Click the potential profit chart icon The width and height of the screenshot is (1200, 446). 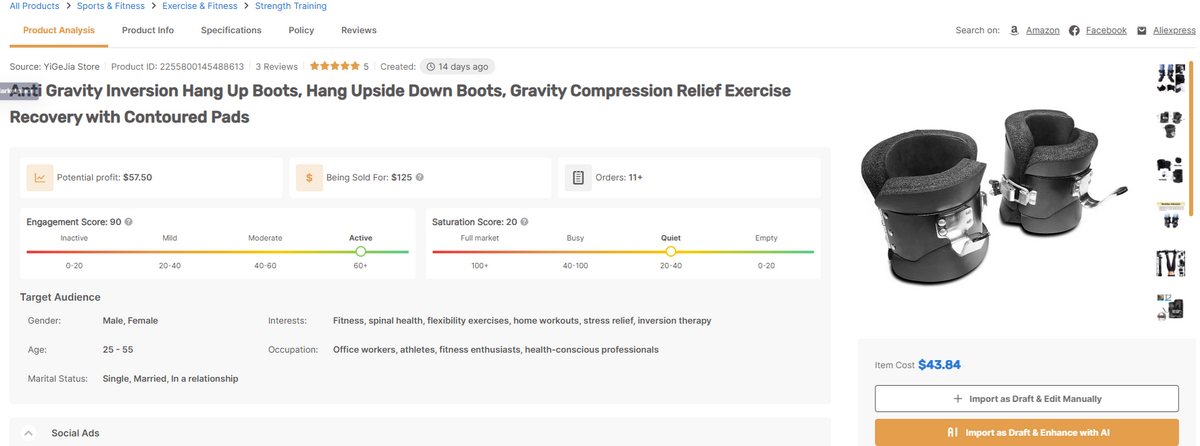(40, 177)
